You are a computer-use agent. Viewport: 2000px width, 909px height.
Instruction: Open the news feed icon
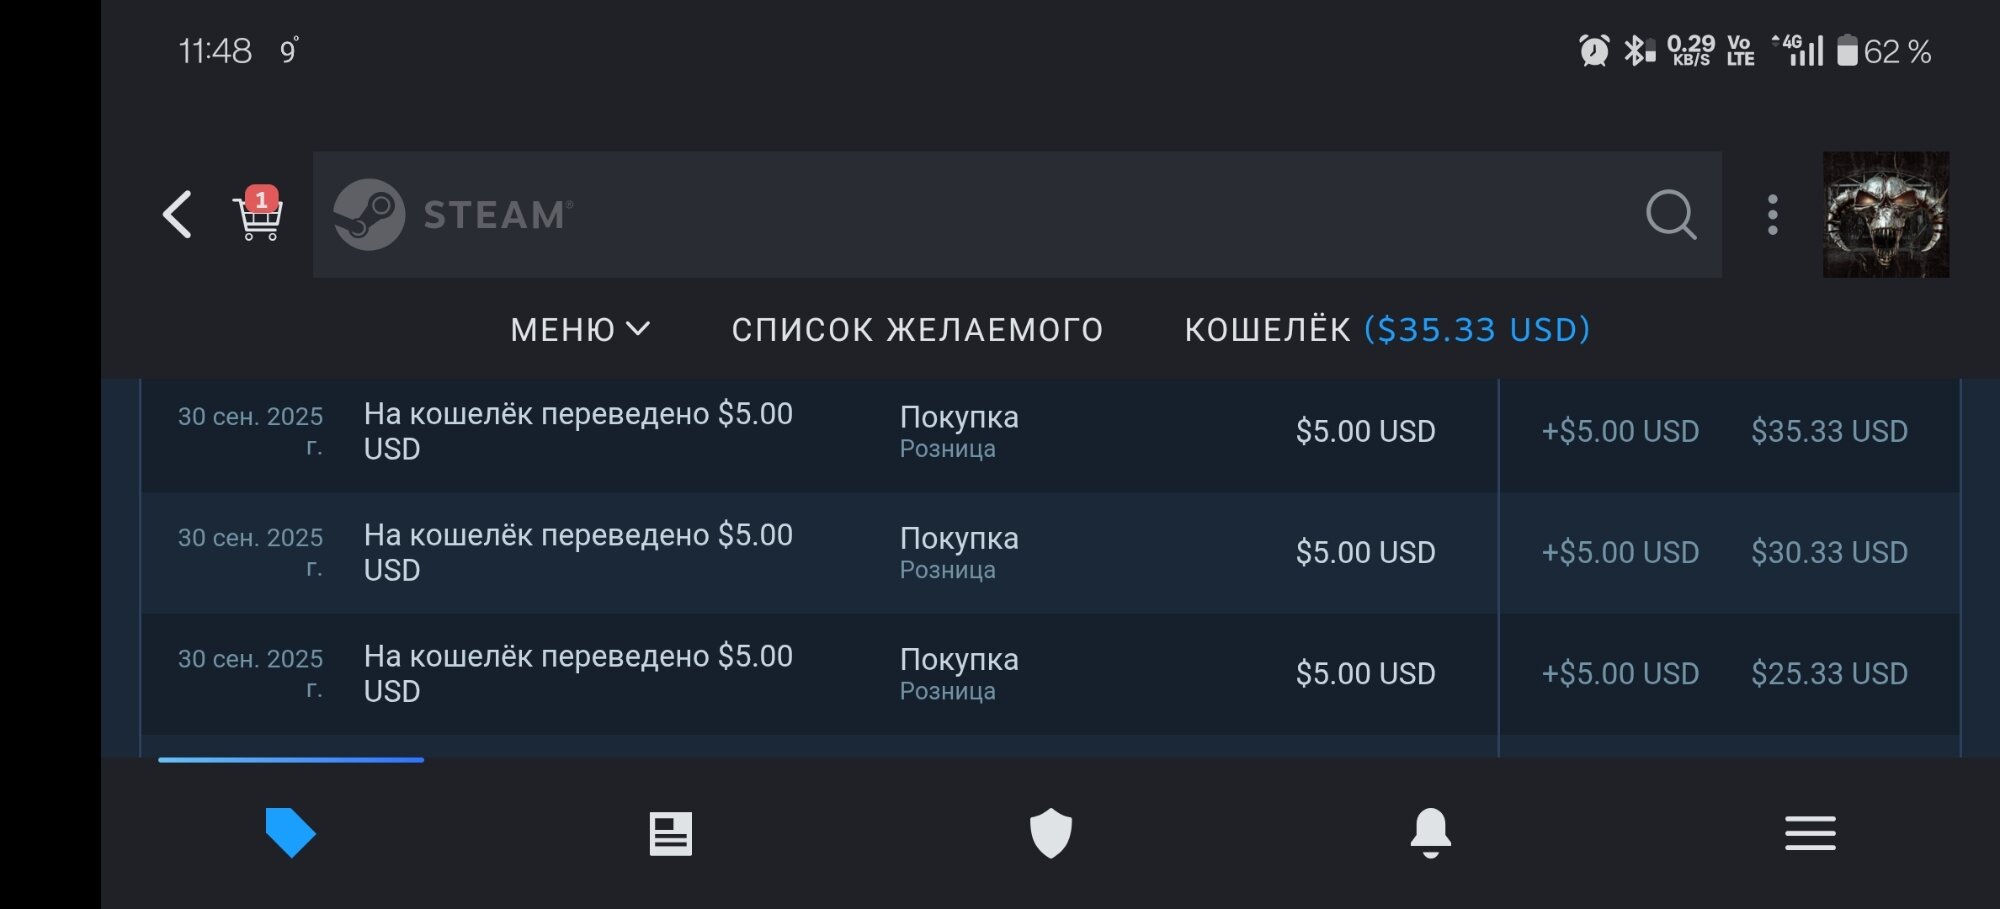[x=670, y=833]
